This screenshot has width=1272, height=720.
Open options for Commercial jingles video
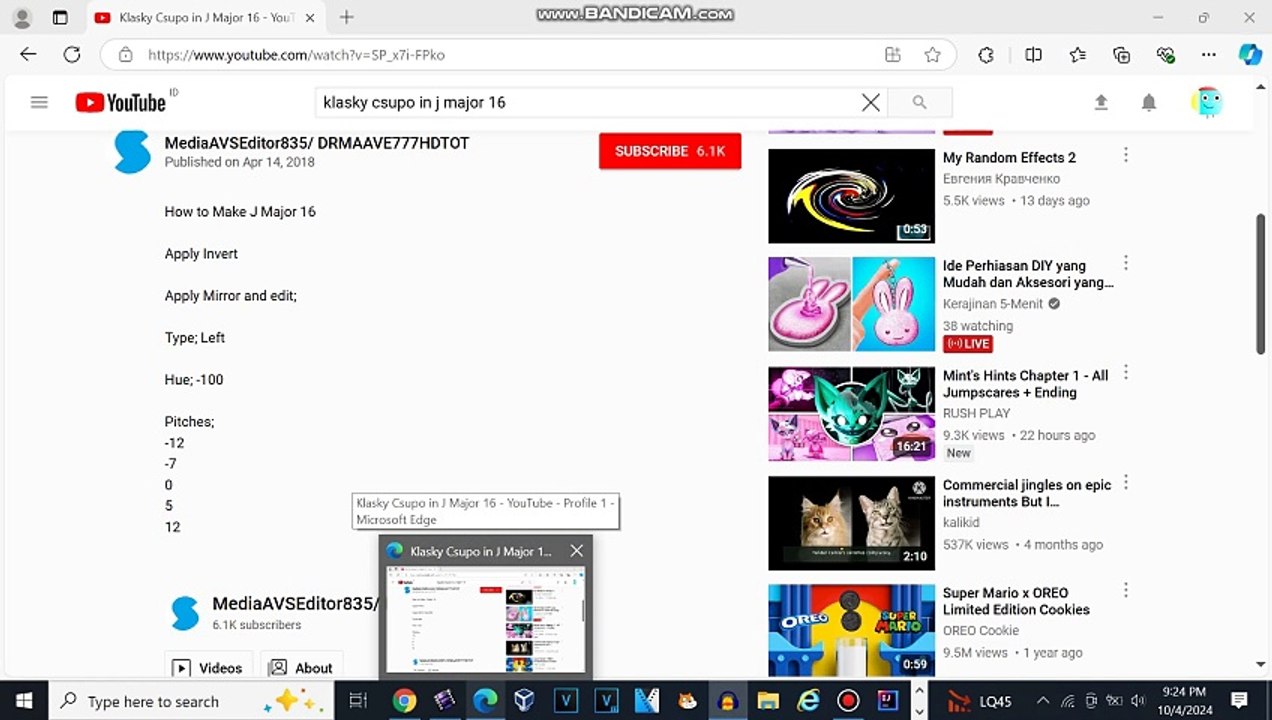(1126, 482)
